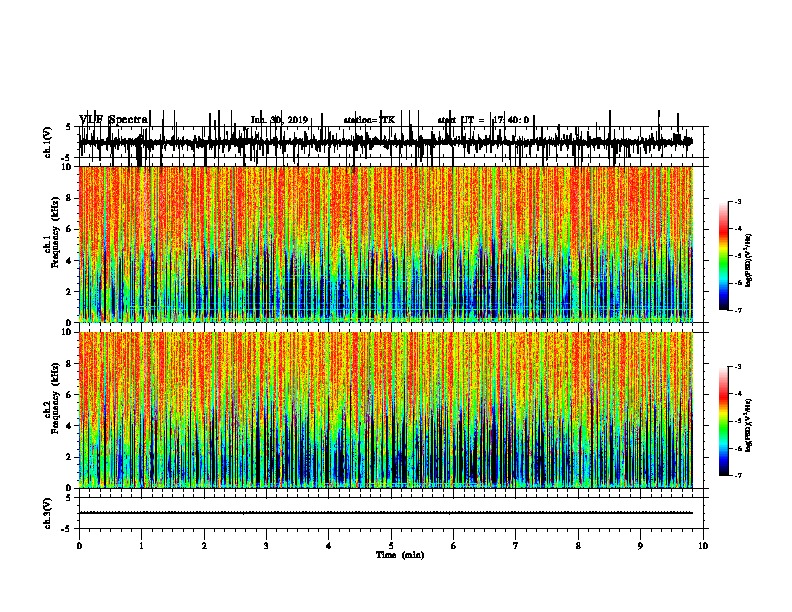Click the "6" kHz tick on ch.1 frequency axis
This screenshot has height=612, width=792.
[x=69, y=229]
